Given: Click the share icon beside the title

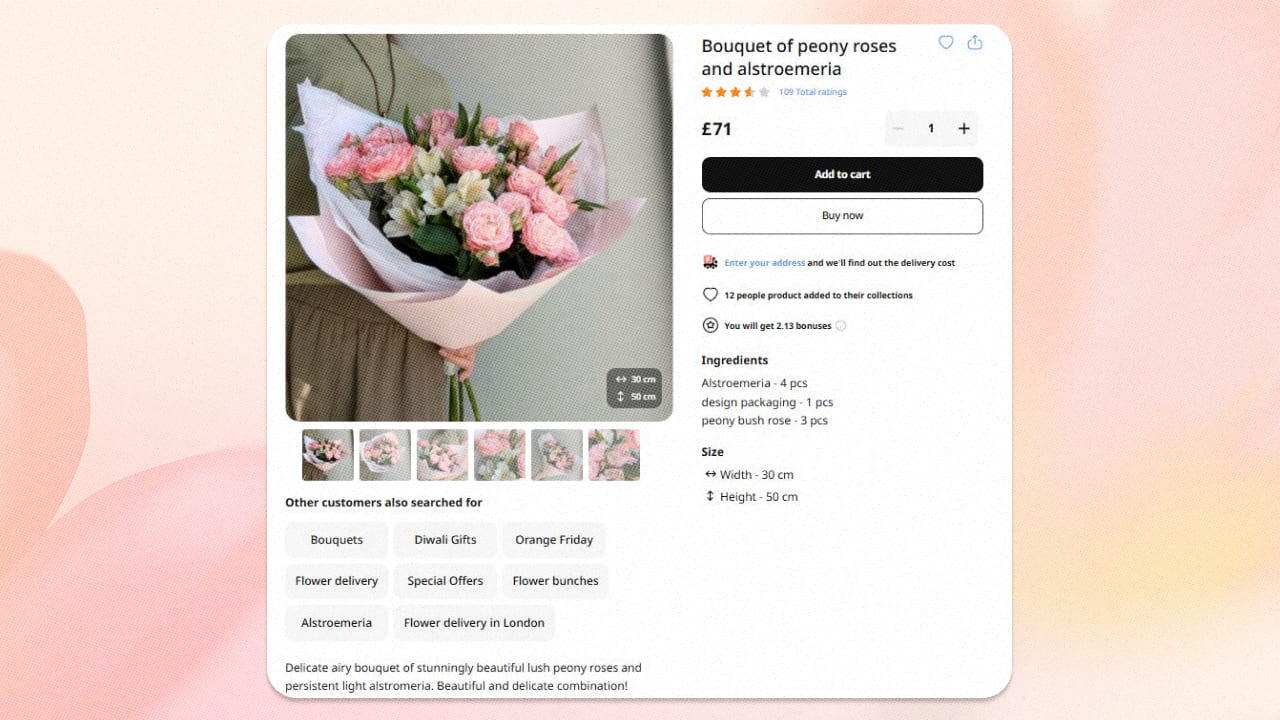Looking at the screenshot, I should pyautogui.click(x=975, y=42).
